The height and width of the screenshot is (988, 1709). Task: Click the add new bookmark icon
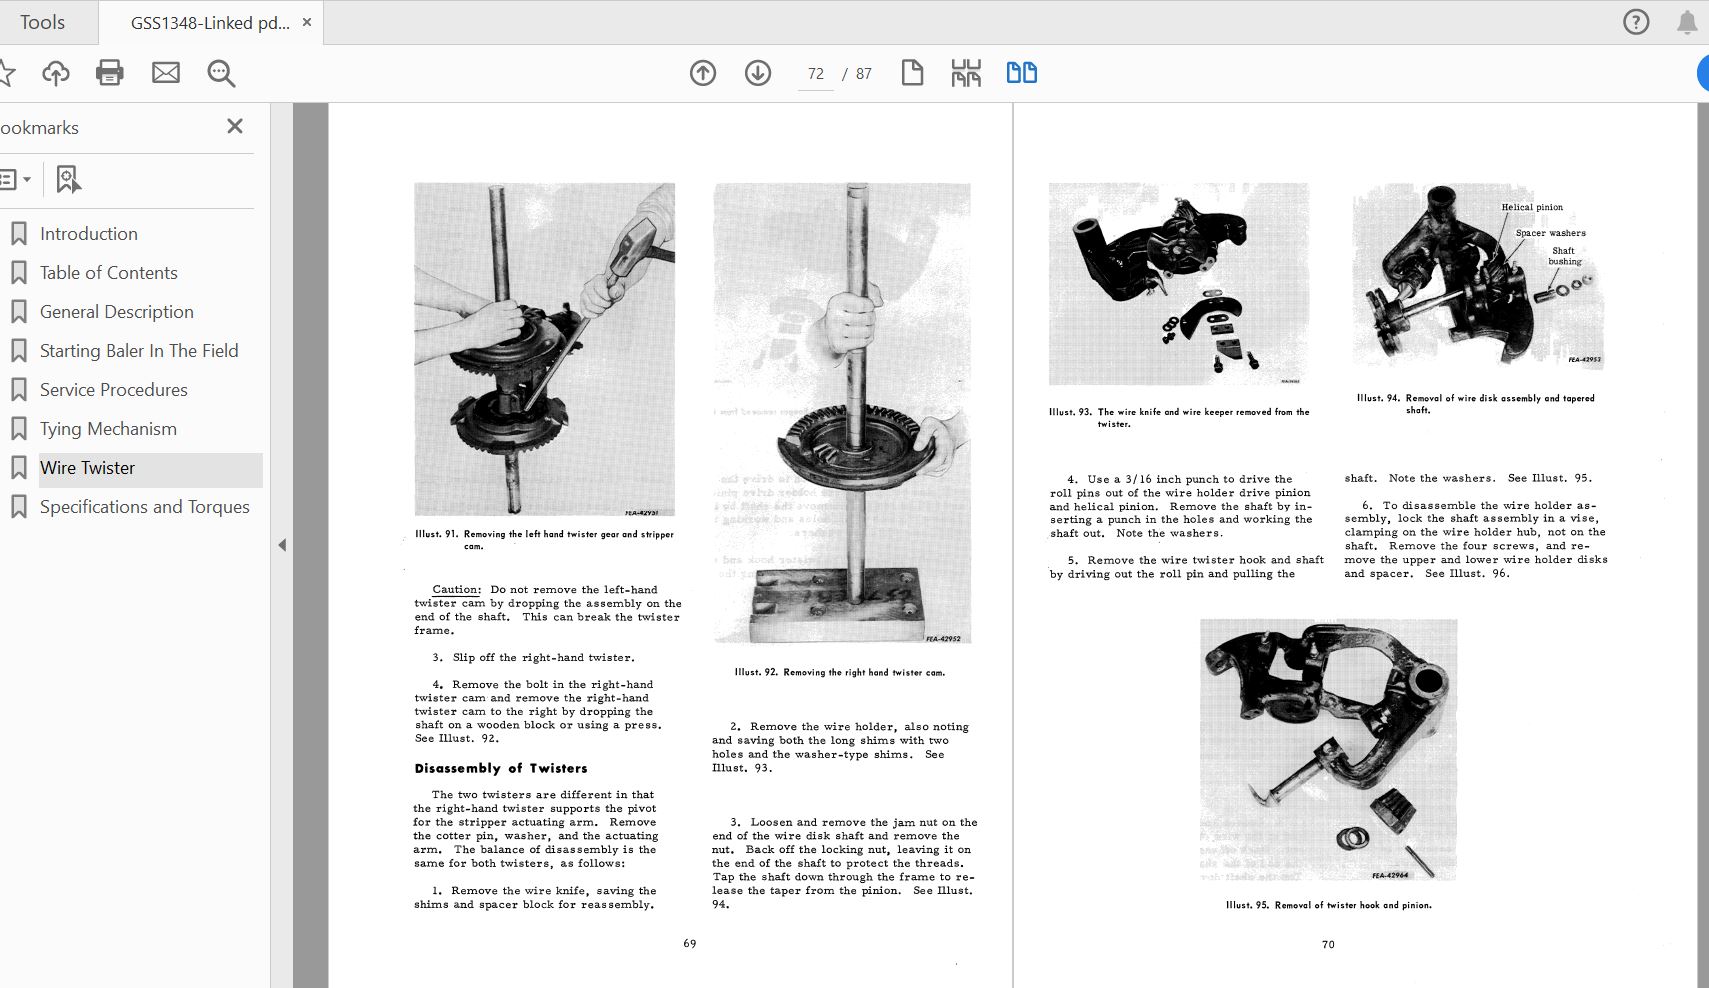point(67,179)
